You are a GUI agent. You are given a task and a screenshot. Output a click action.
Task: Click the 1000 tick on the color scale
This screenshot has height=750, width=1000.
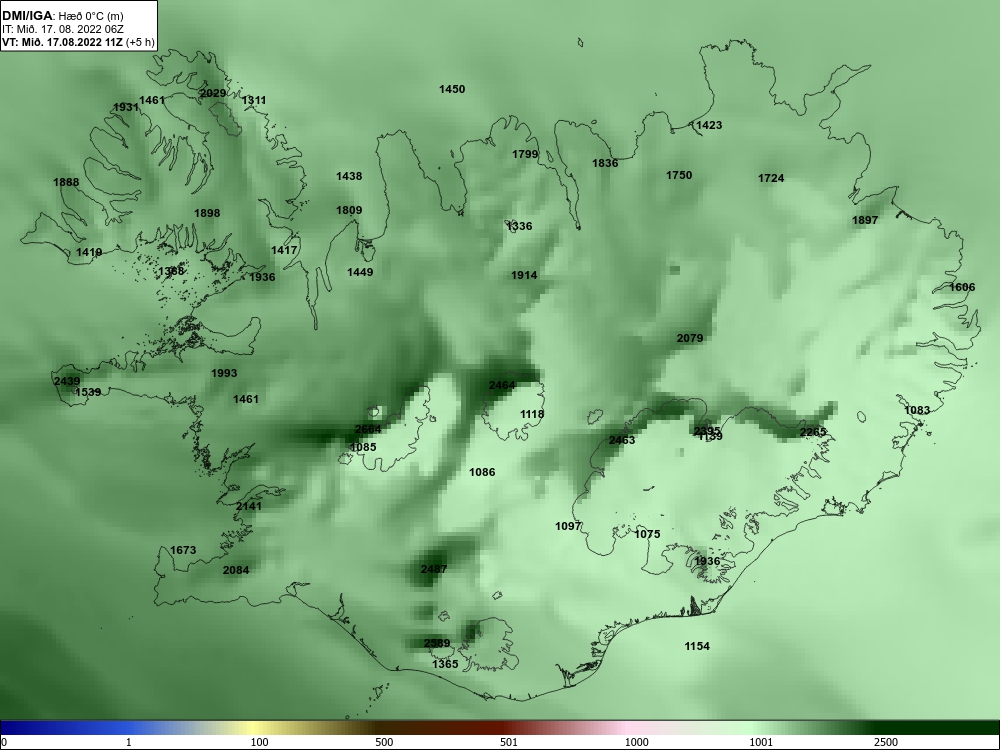[x=636, y=742]
